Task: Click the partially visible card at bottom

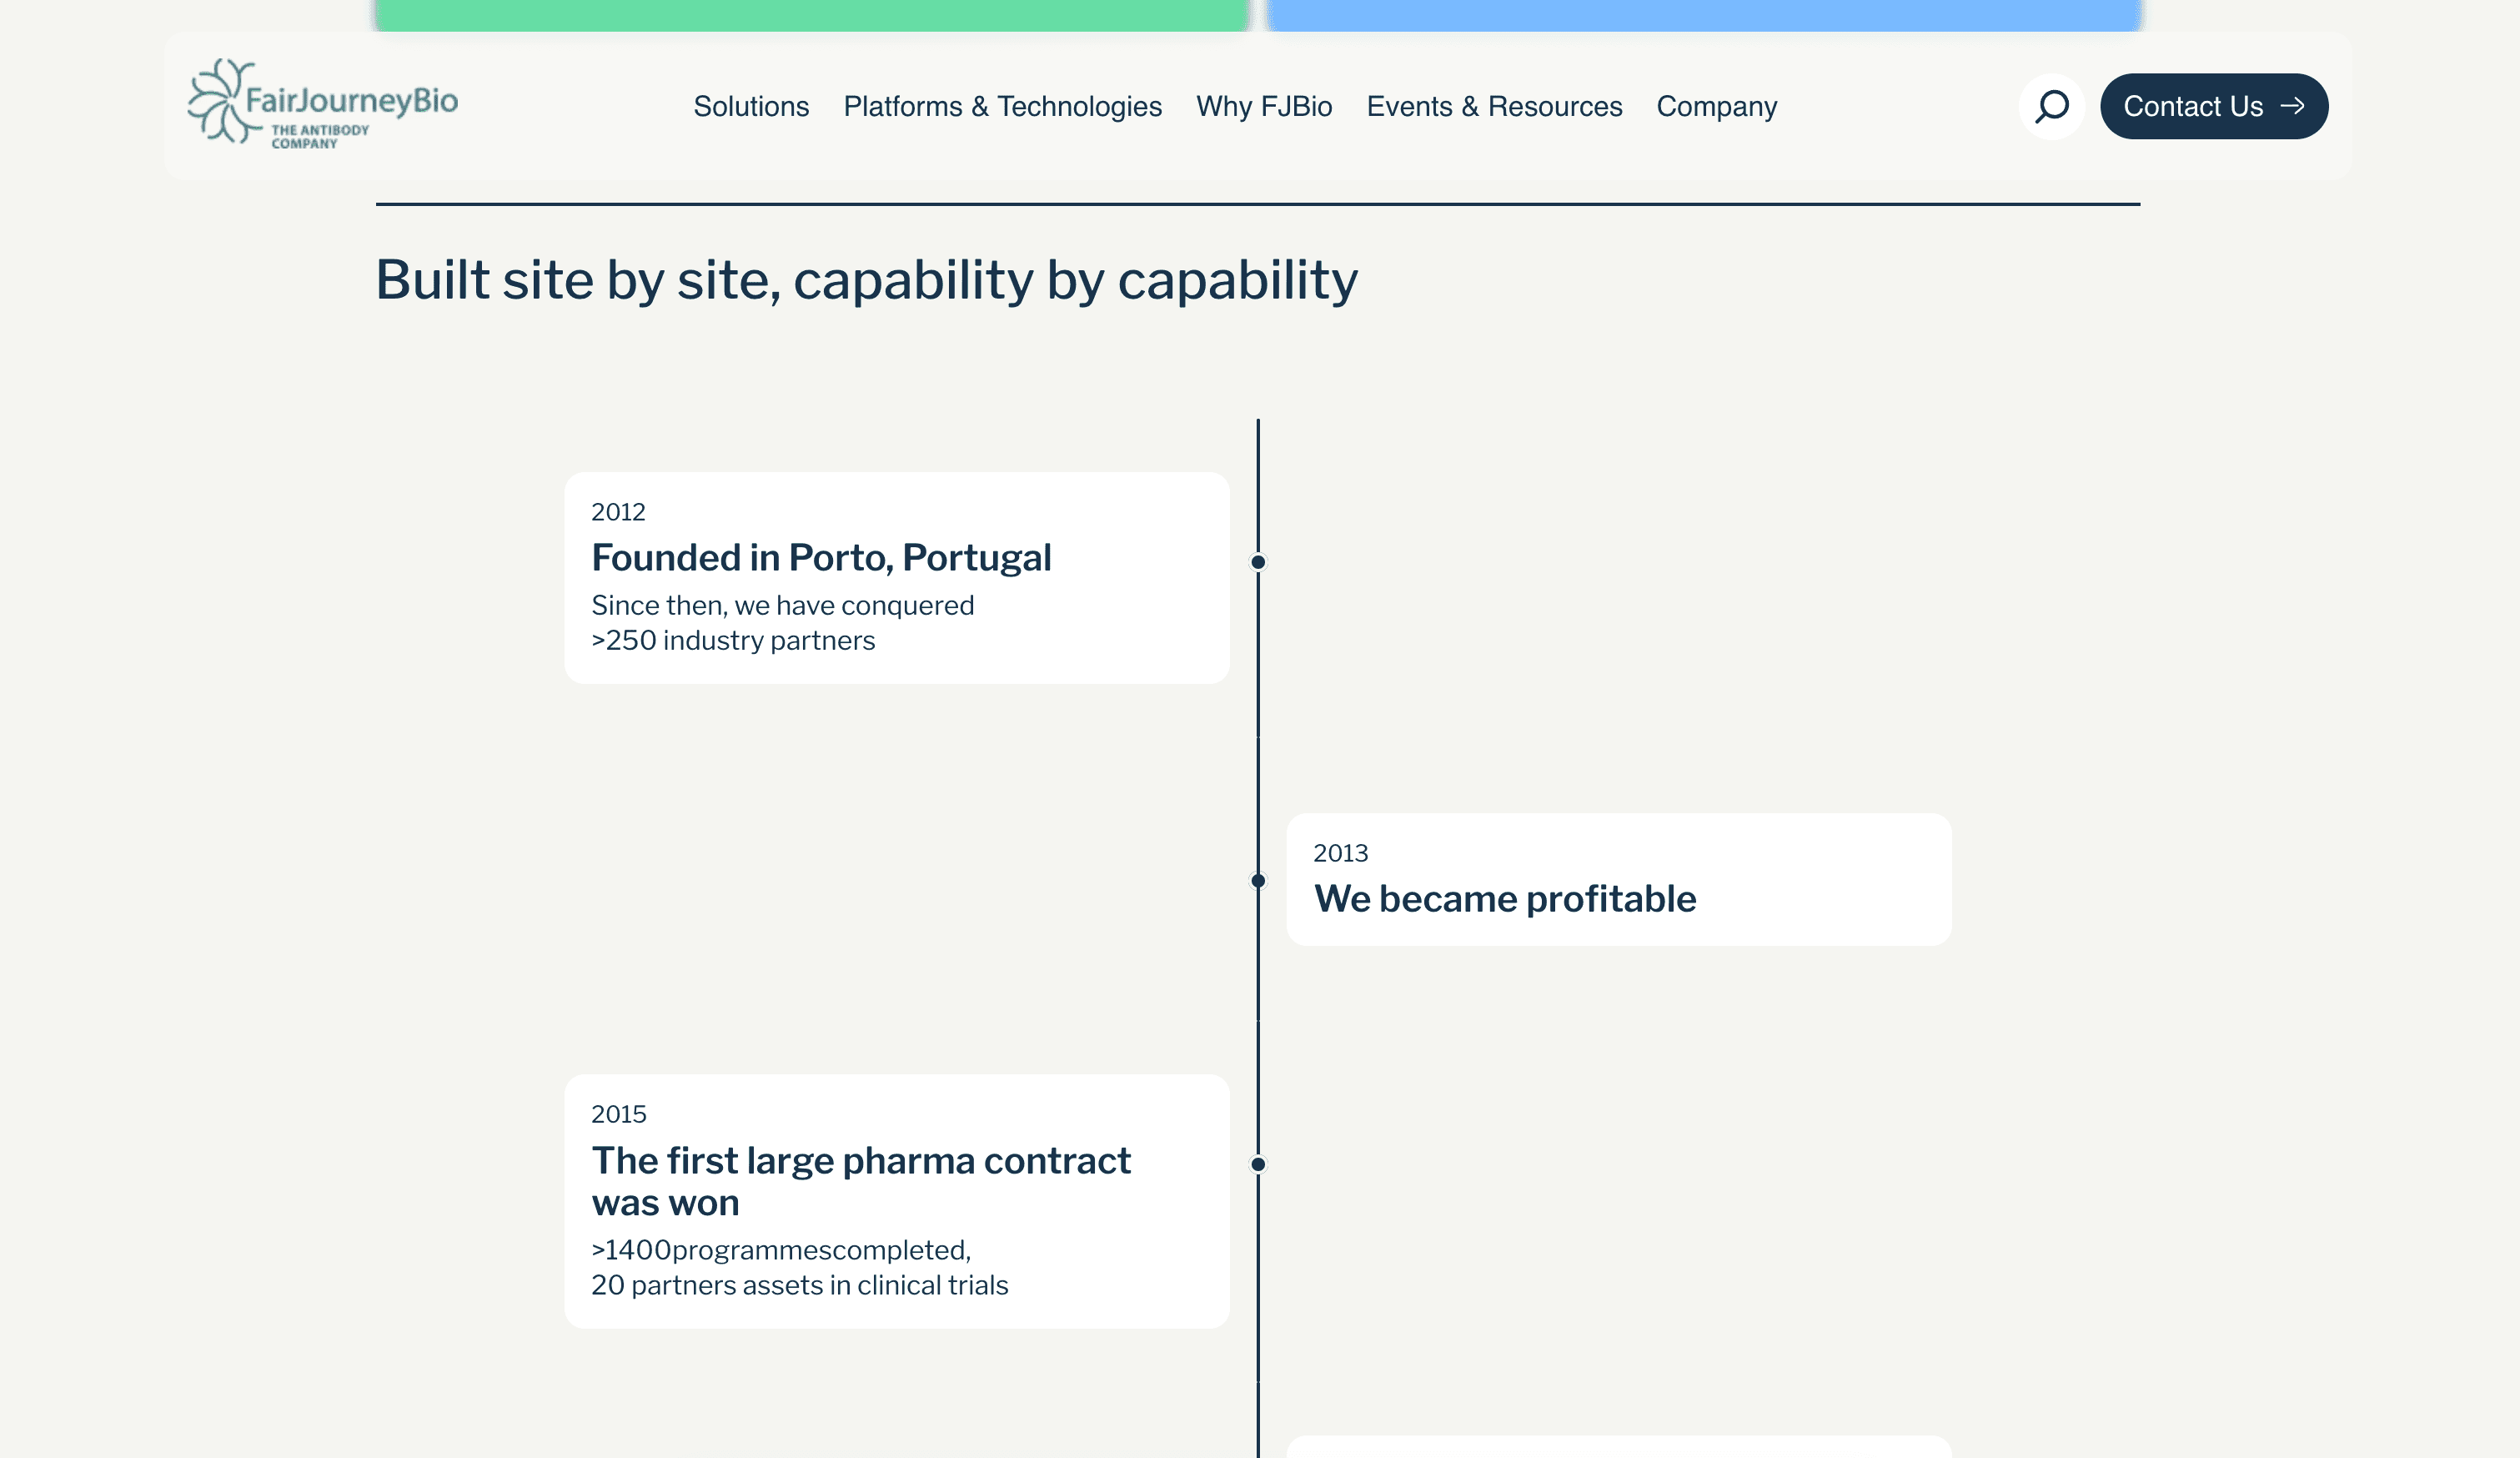Action: (x=1618, y=1447)
